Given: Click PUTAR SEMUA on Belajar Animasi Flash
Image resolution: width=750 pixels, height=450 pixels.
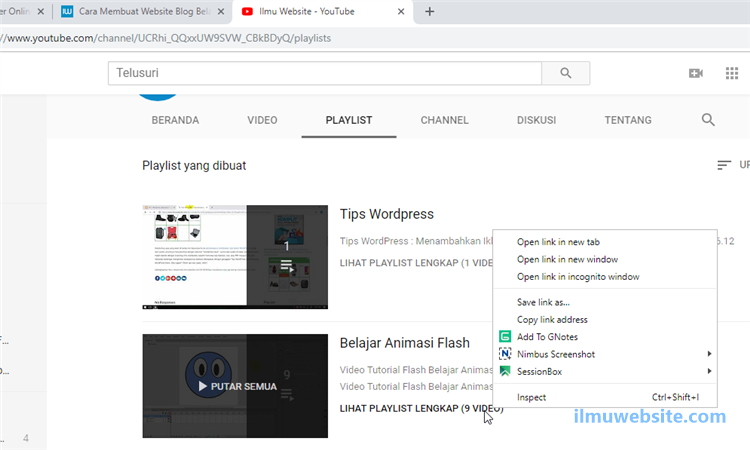Looking at the screenshot, I should pos(238,386).
